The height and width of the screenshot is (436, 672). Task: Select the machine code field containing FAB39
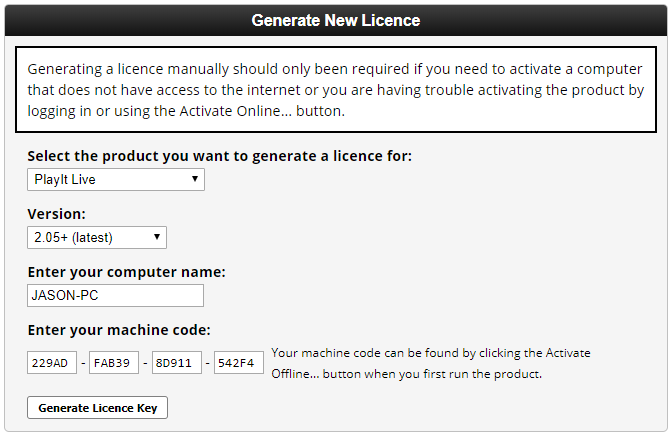[x=114, y=363]
